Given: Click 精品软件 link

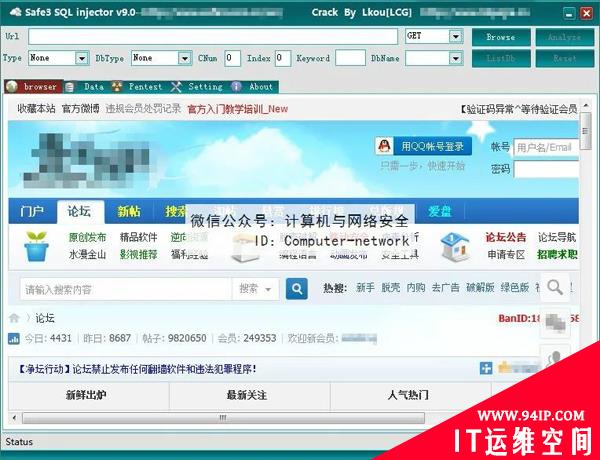Looking at the screenshot, I should [x=139, y=238].
